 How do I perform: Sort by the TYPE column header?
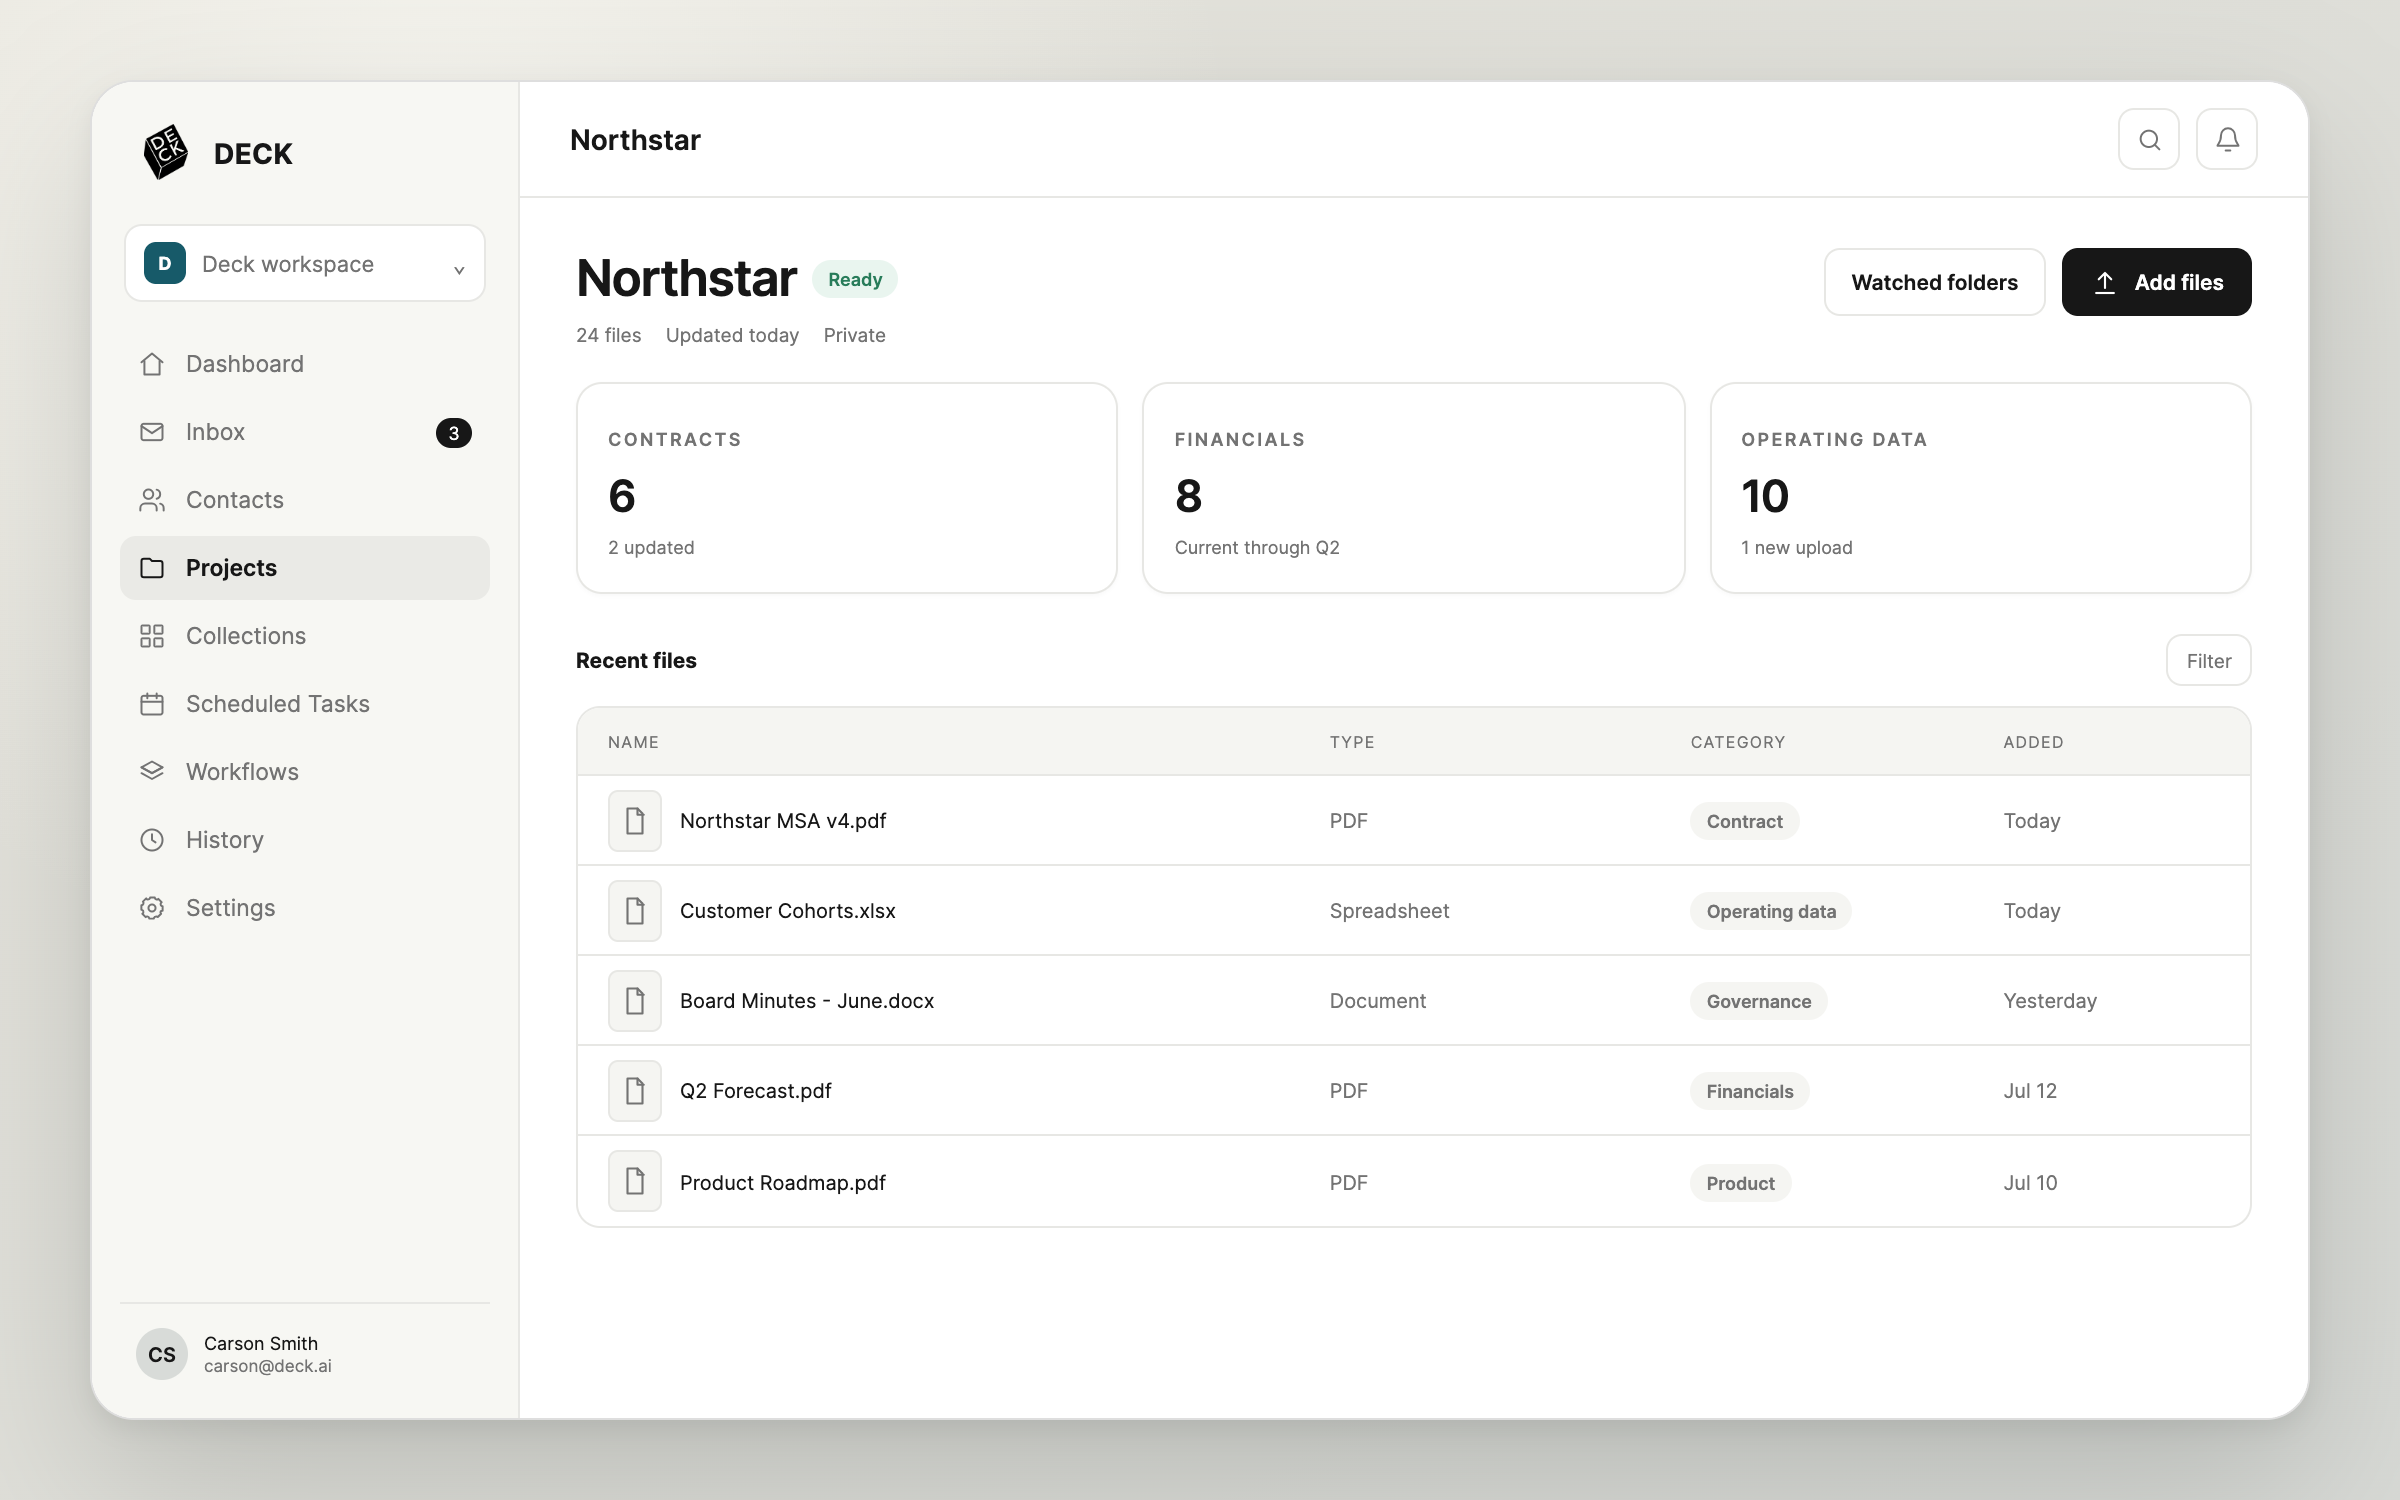click(x=1352, y=742)
